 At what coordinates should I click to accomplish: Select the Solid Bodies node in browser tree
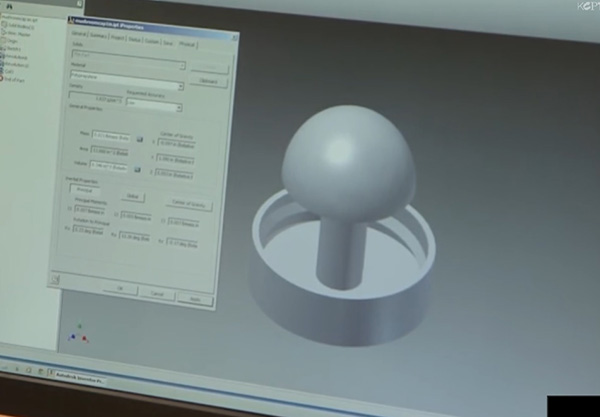pyautogui.click(x=21, y=26)
